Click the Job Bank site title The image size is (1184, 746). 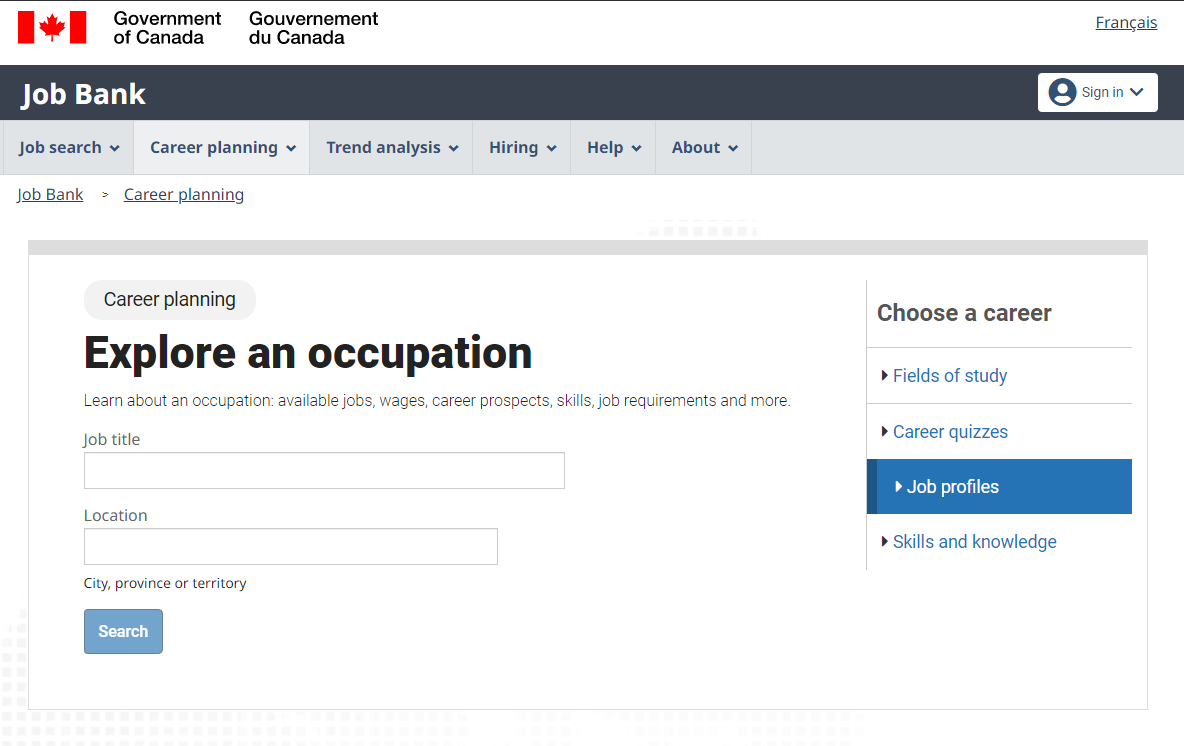click(x=83, y=94)
